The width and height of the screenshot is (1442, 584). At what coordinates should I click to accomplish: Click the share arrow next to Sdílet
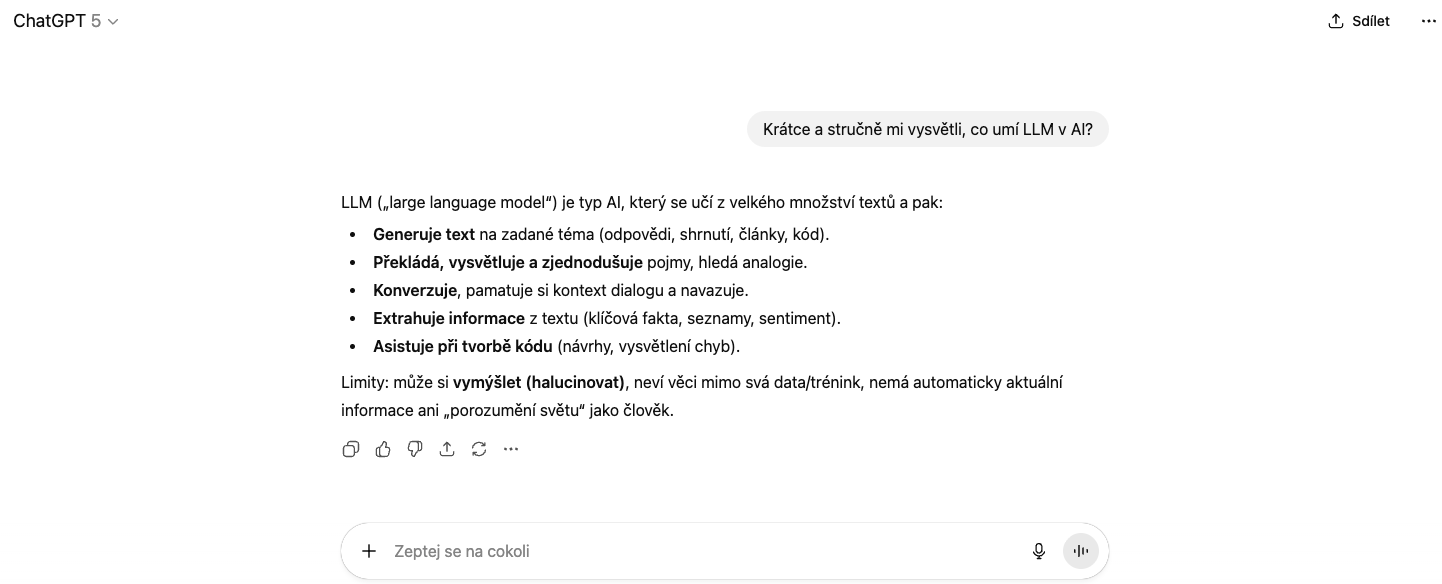1335,20
